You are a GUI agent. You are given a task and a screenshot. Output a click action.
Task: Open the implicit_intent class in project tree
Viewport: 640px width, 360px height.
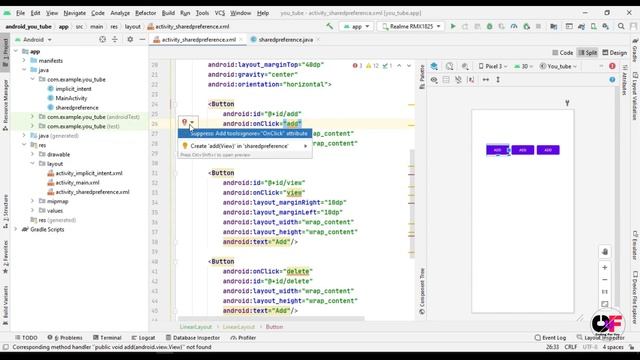(73, 89)
